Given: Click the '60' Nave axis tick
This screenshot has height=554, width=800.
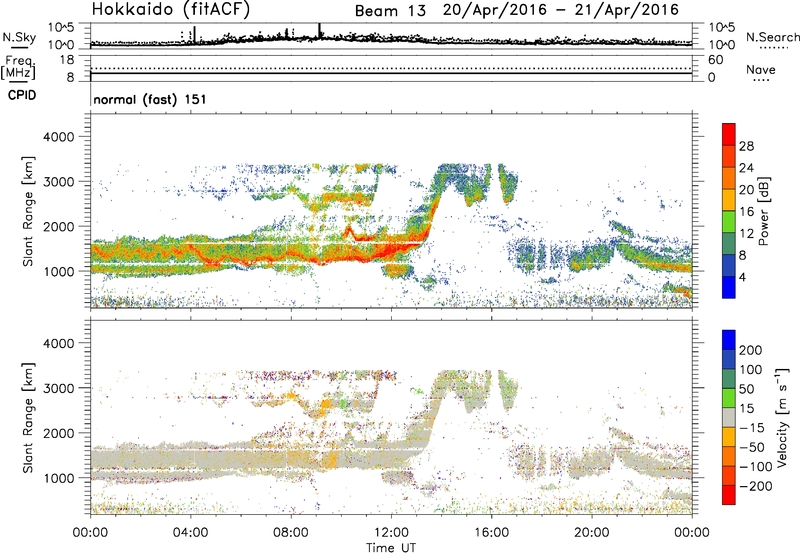Looking at the screenshot, I should click(x=715, y=60).
